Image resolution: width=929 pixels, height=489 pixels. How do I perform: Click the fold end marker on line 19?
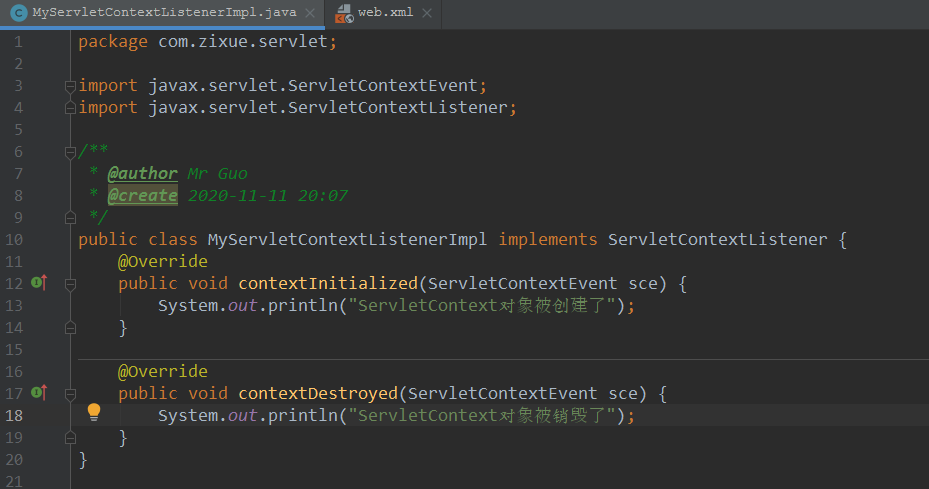(x=70, y=438)
